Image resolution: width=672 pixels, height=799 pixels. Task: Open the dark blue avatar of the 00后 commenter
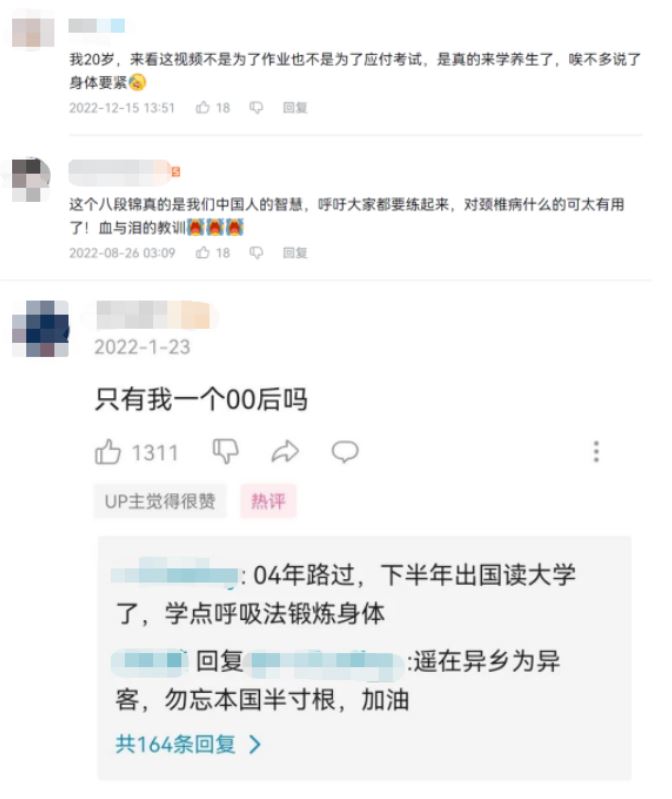(x=40, y=328)
